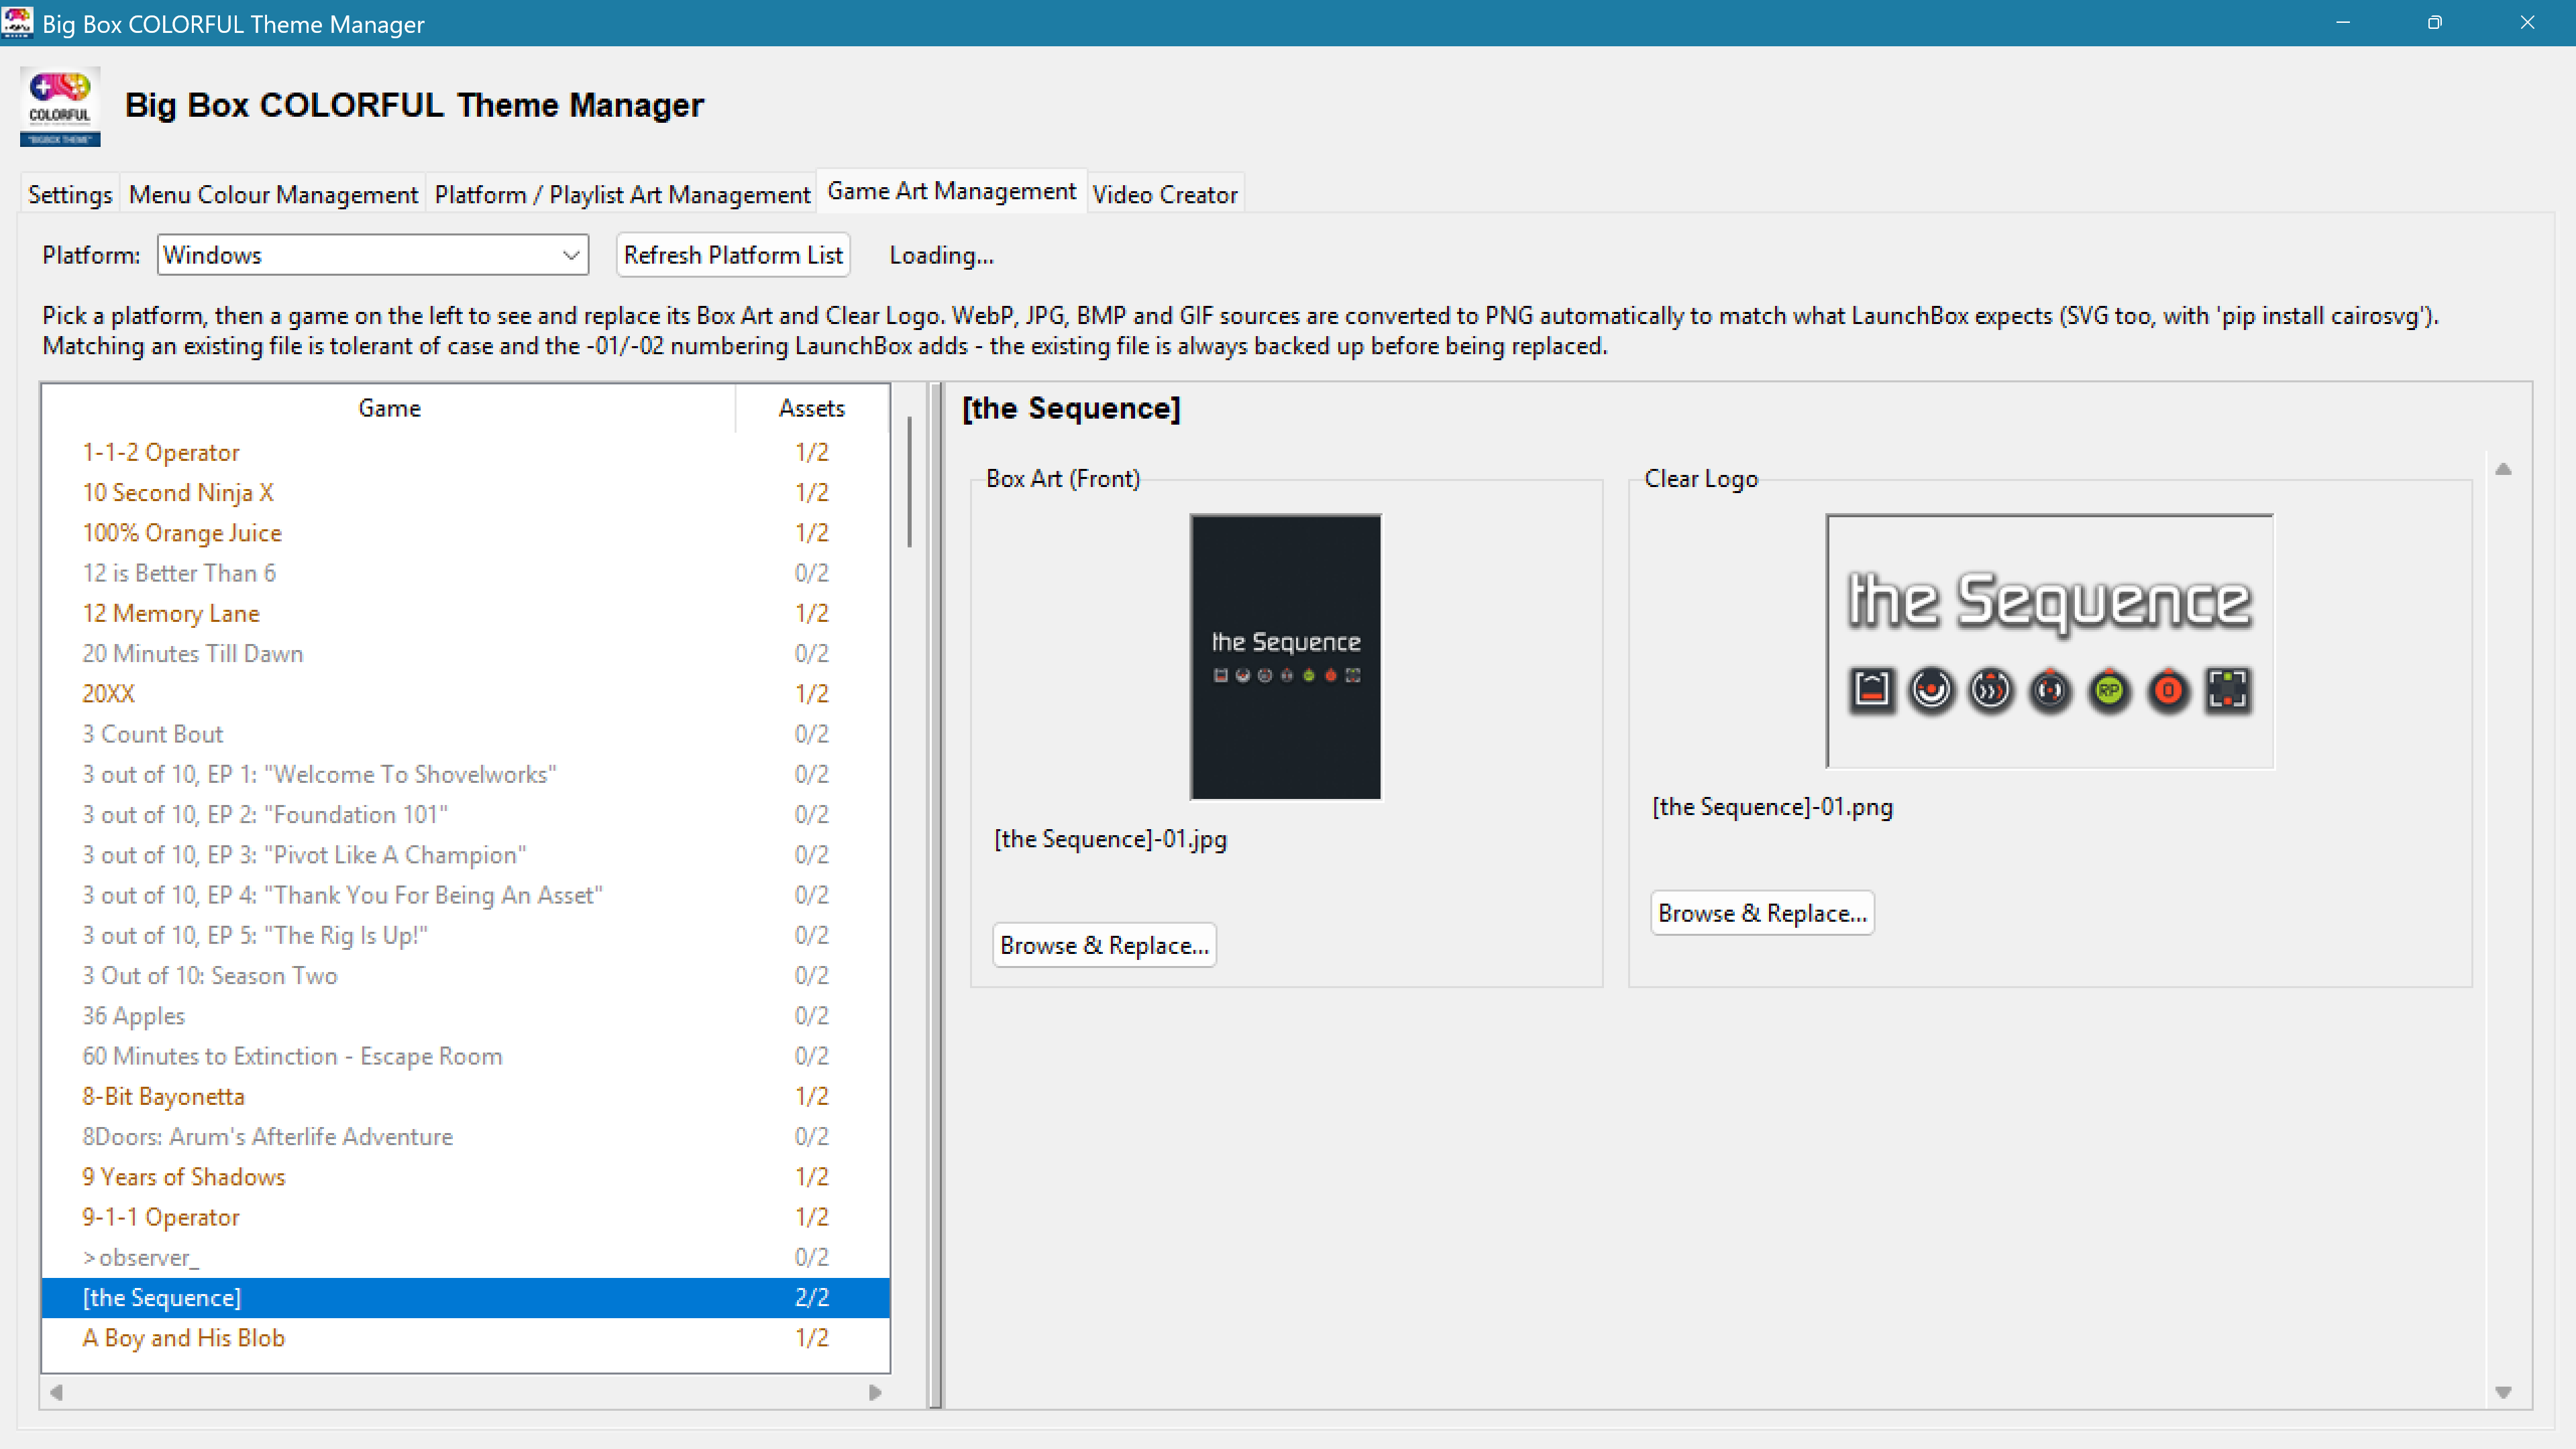Go to Platform / Playlist Art Management tab

[622, 194]
